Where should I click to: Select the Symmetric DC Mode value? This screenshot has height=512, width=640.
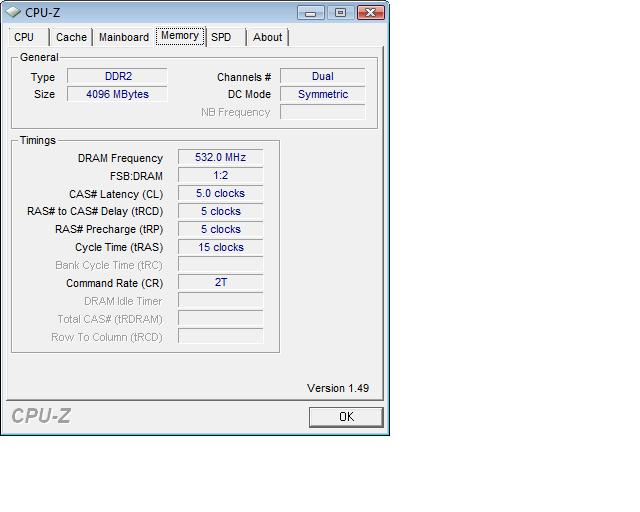pos(322,94)
